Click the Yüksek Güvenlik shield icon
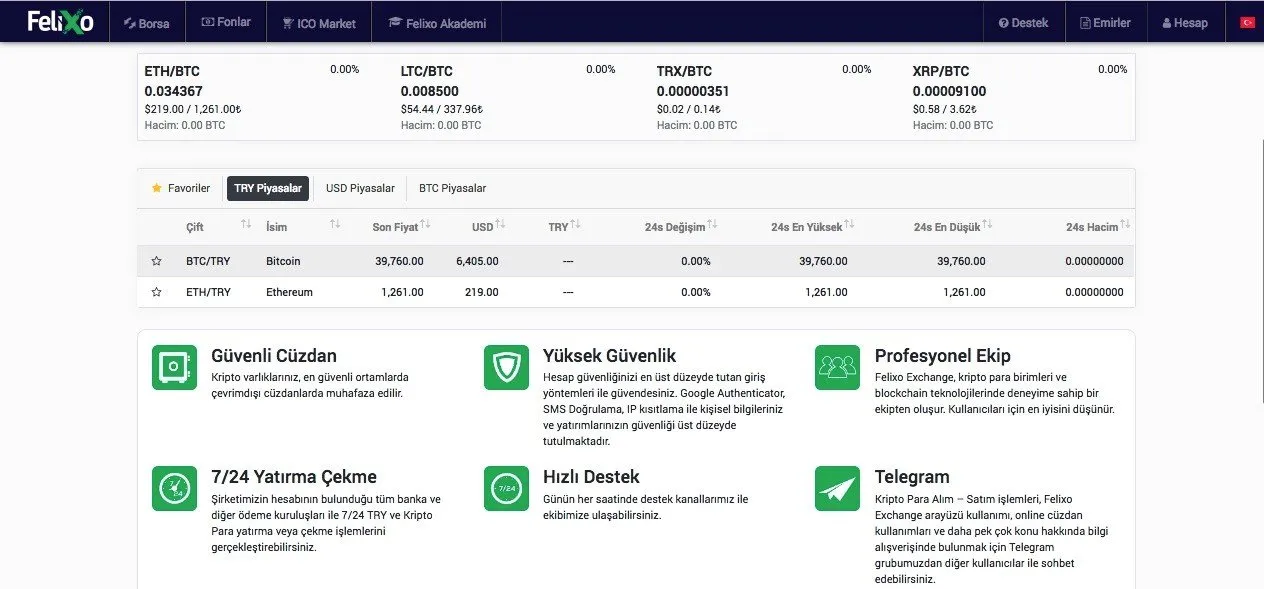The image size is (1264, 589). click(506, 367)
